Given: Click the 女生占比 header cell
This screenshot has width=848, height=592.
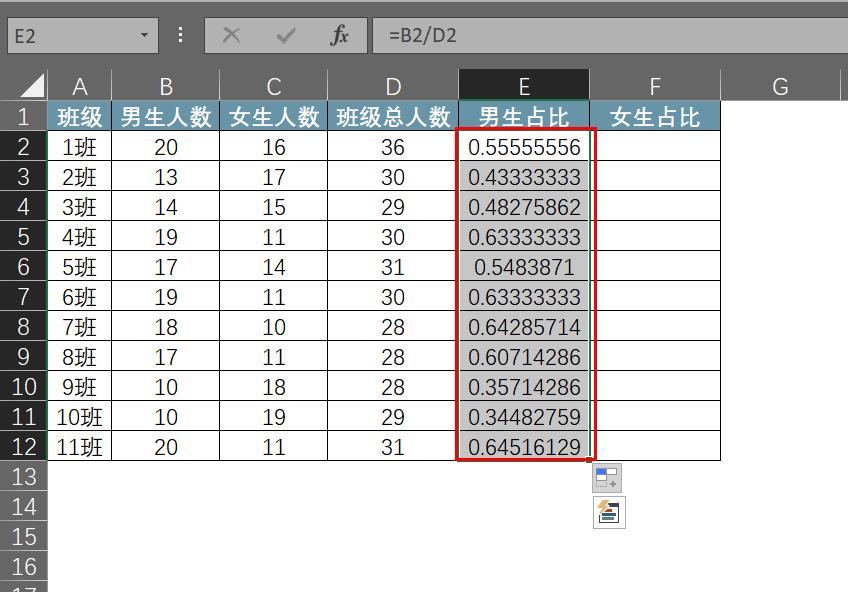Looking at the screenshot, I should click(655, 115).
